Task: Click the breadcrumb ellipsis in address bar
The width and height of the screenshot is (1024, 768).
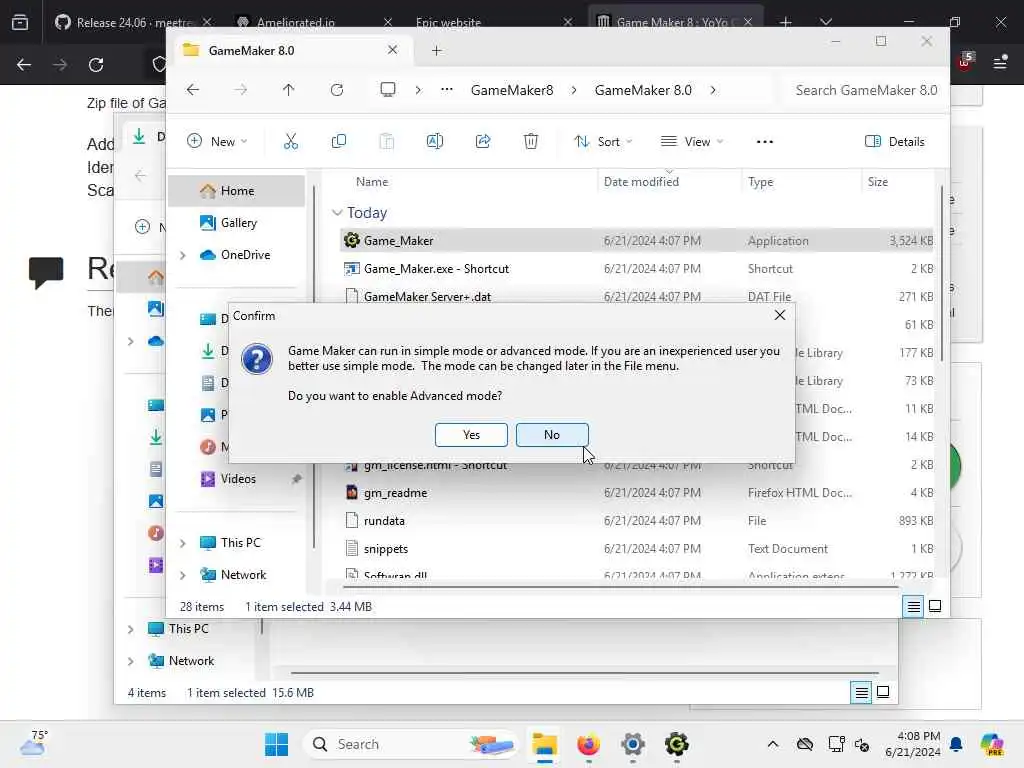Action: [x=447, y=90]
